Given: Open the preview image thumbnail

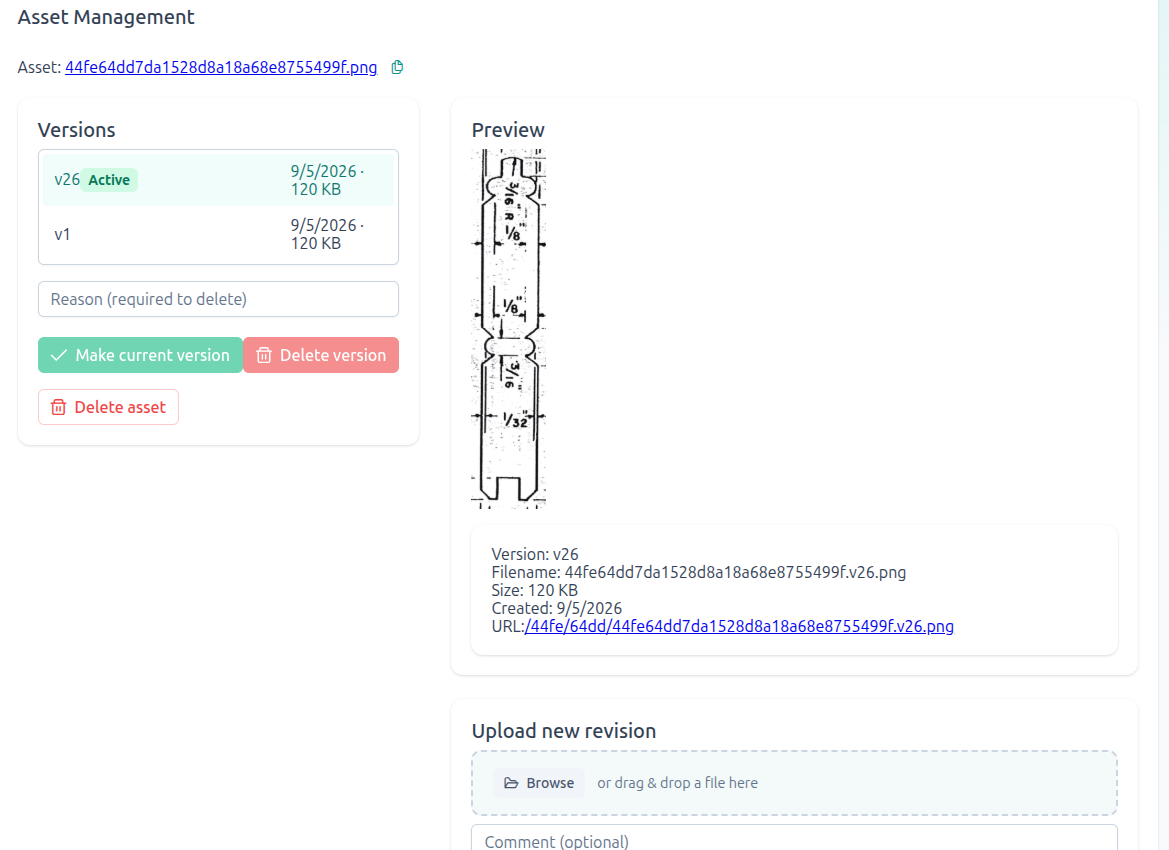Looking at the screenshot, I should [508, 329].
